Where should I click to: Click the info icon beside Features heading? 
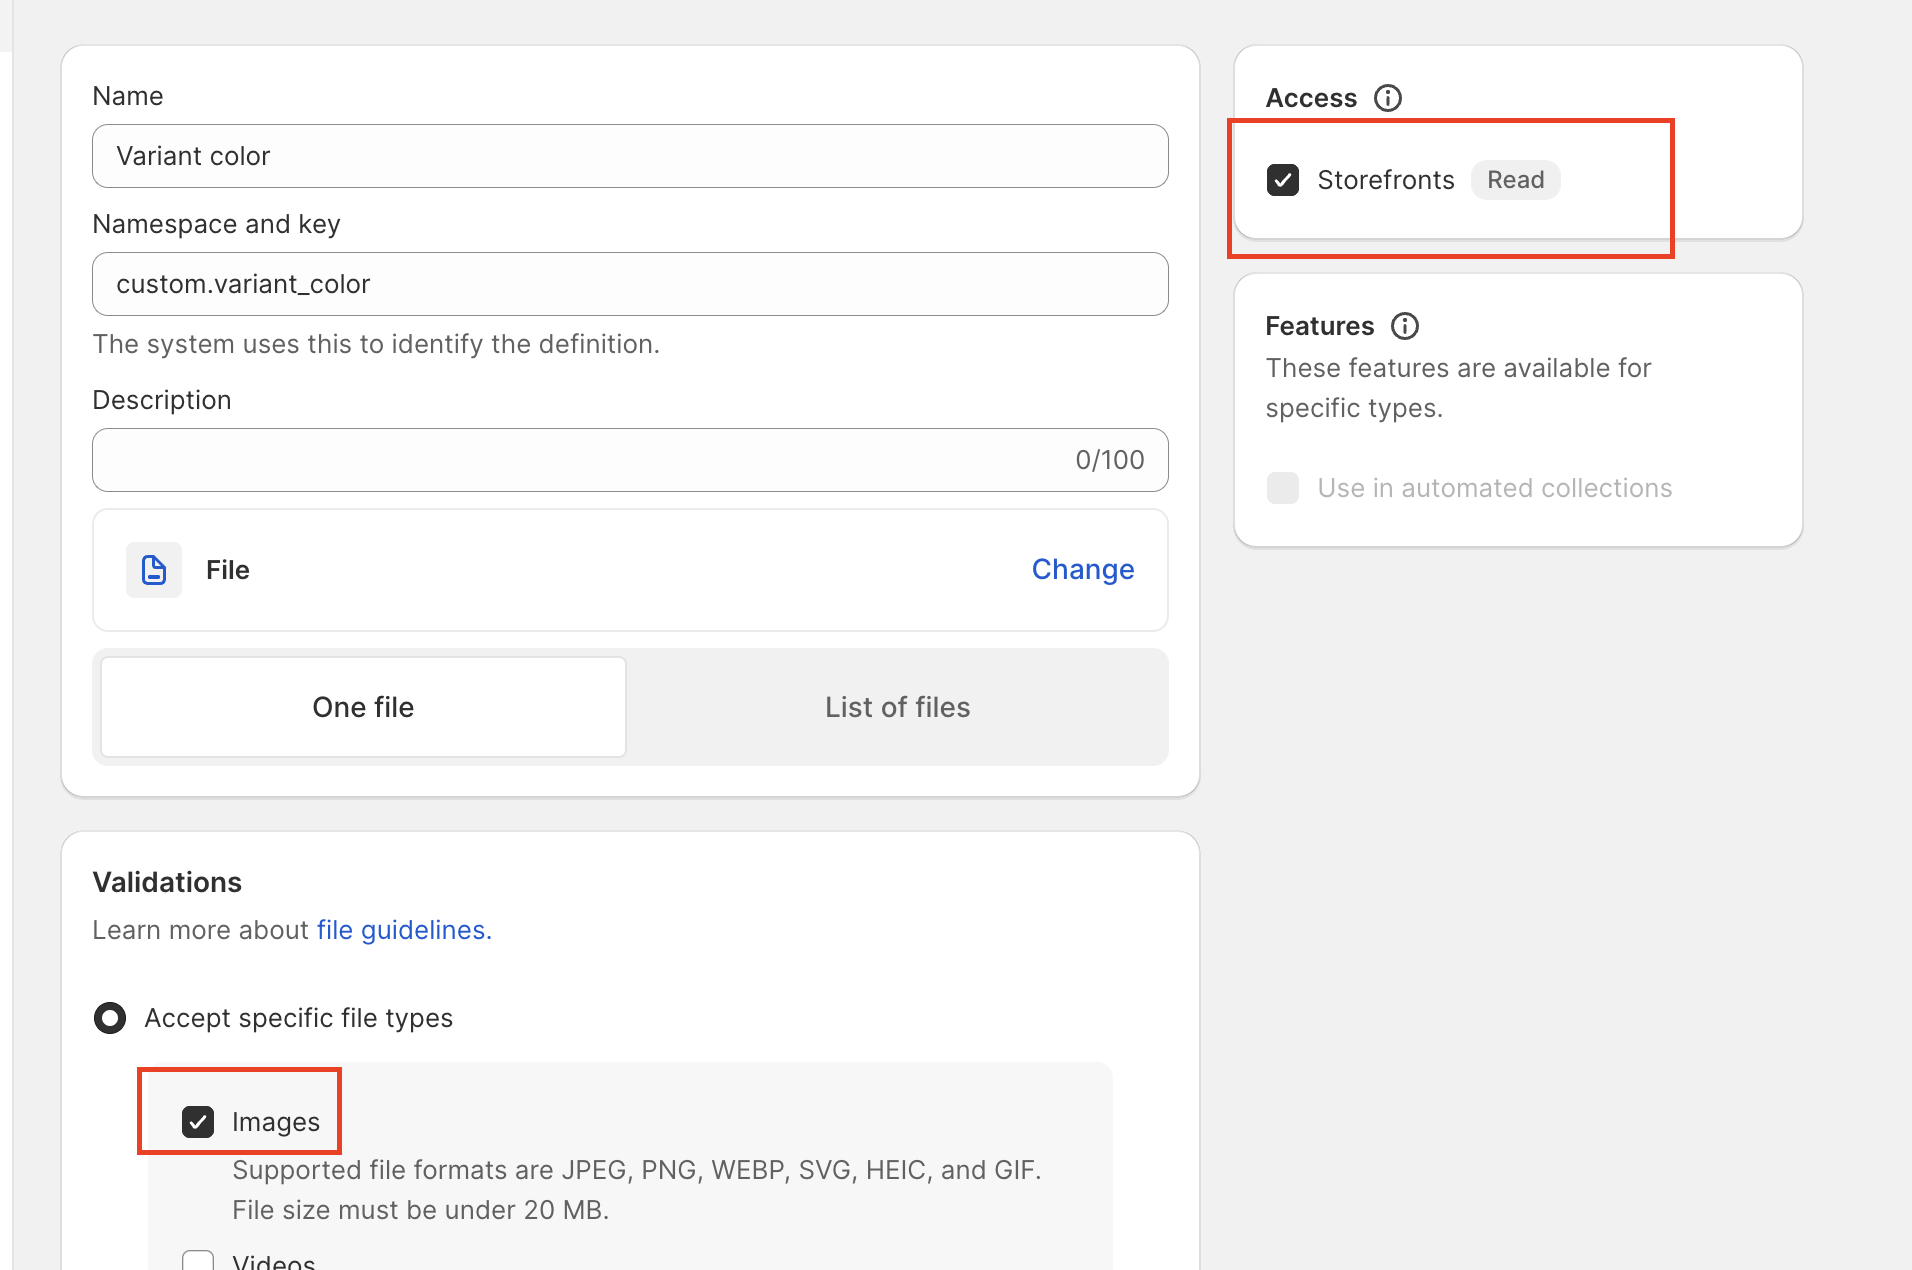pos(1404,326)
